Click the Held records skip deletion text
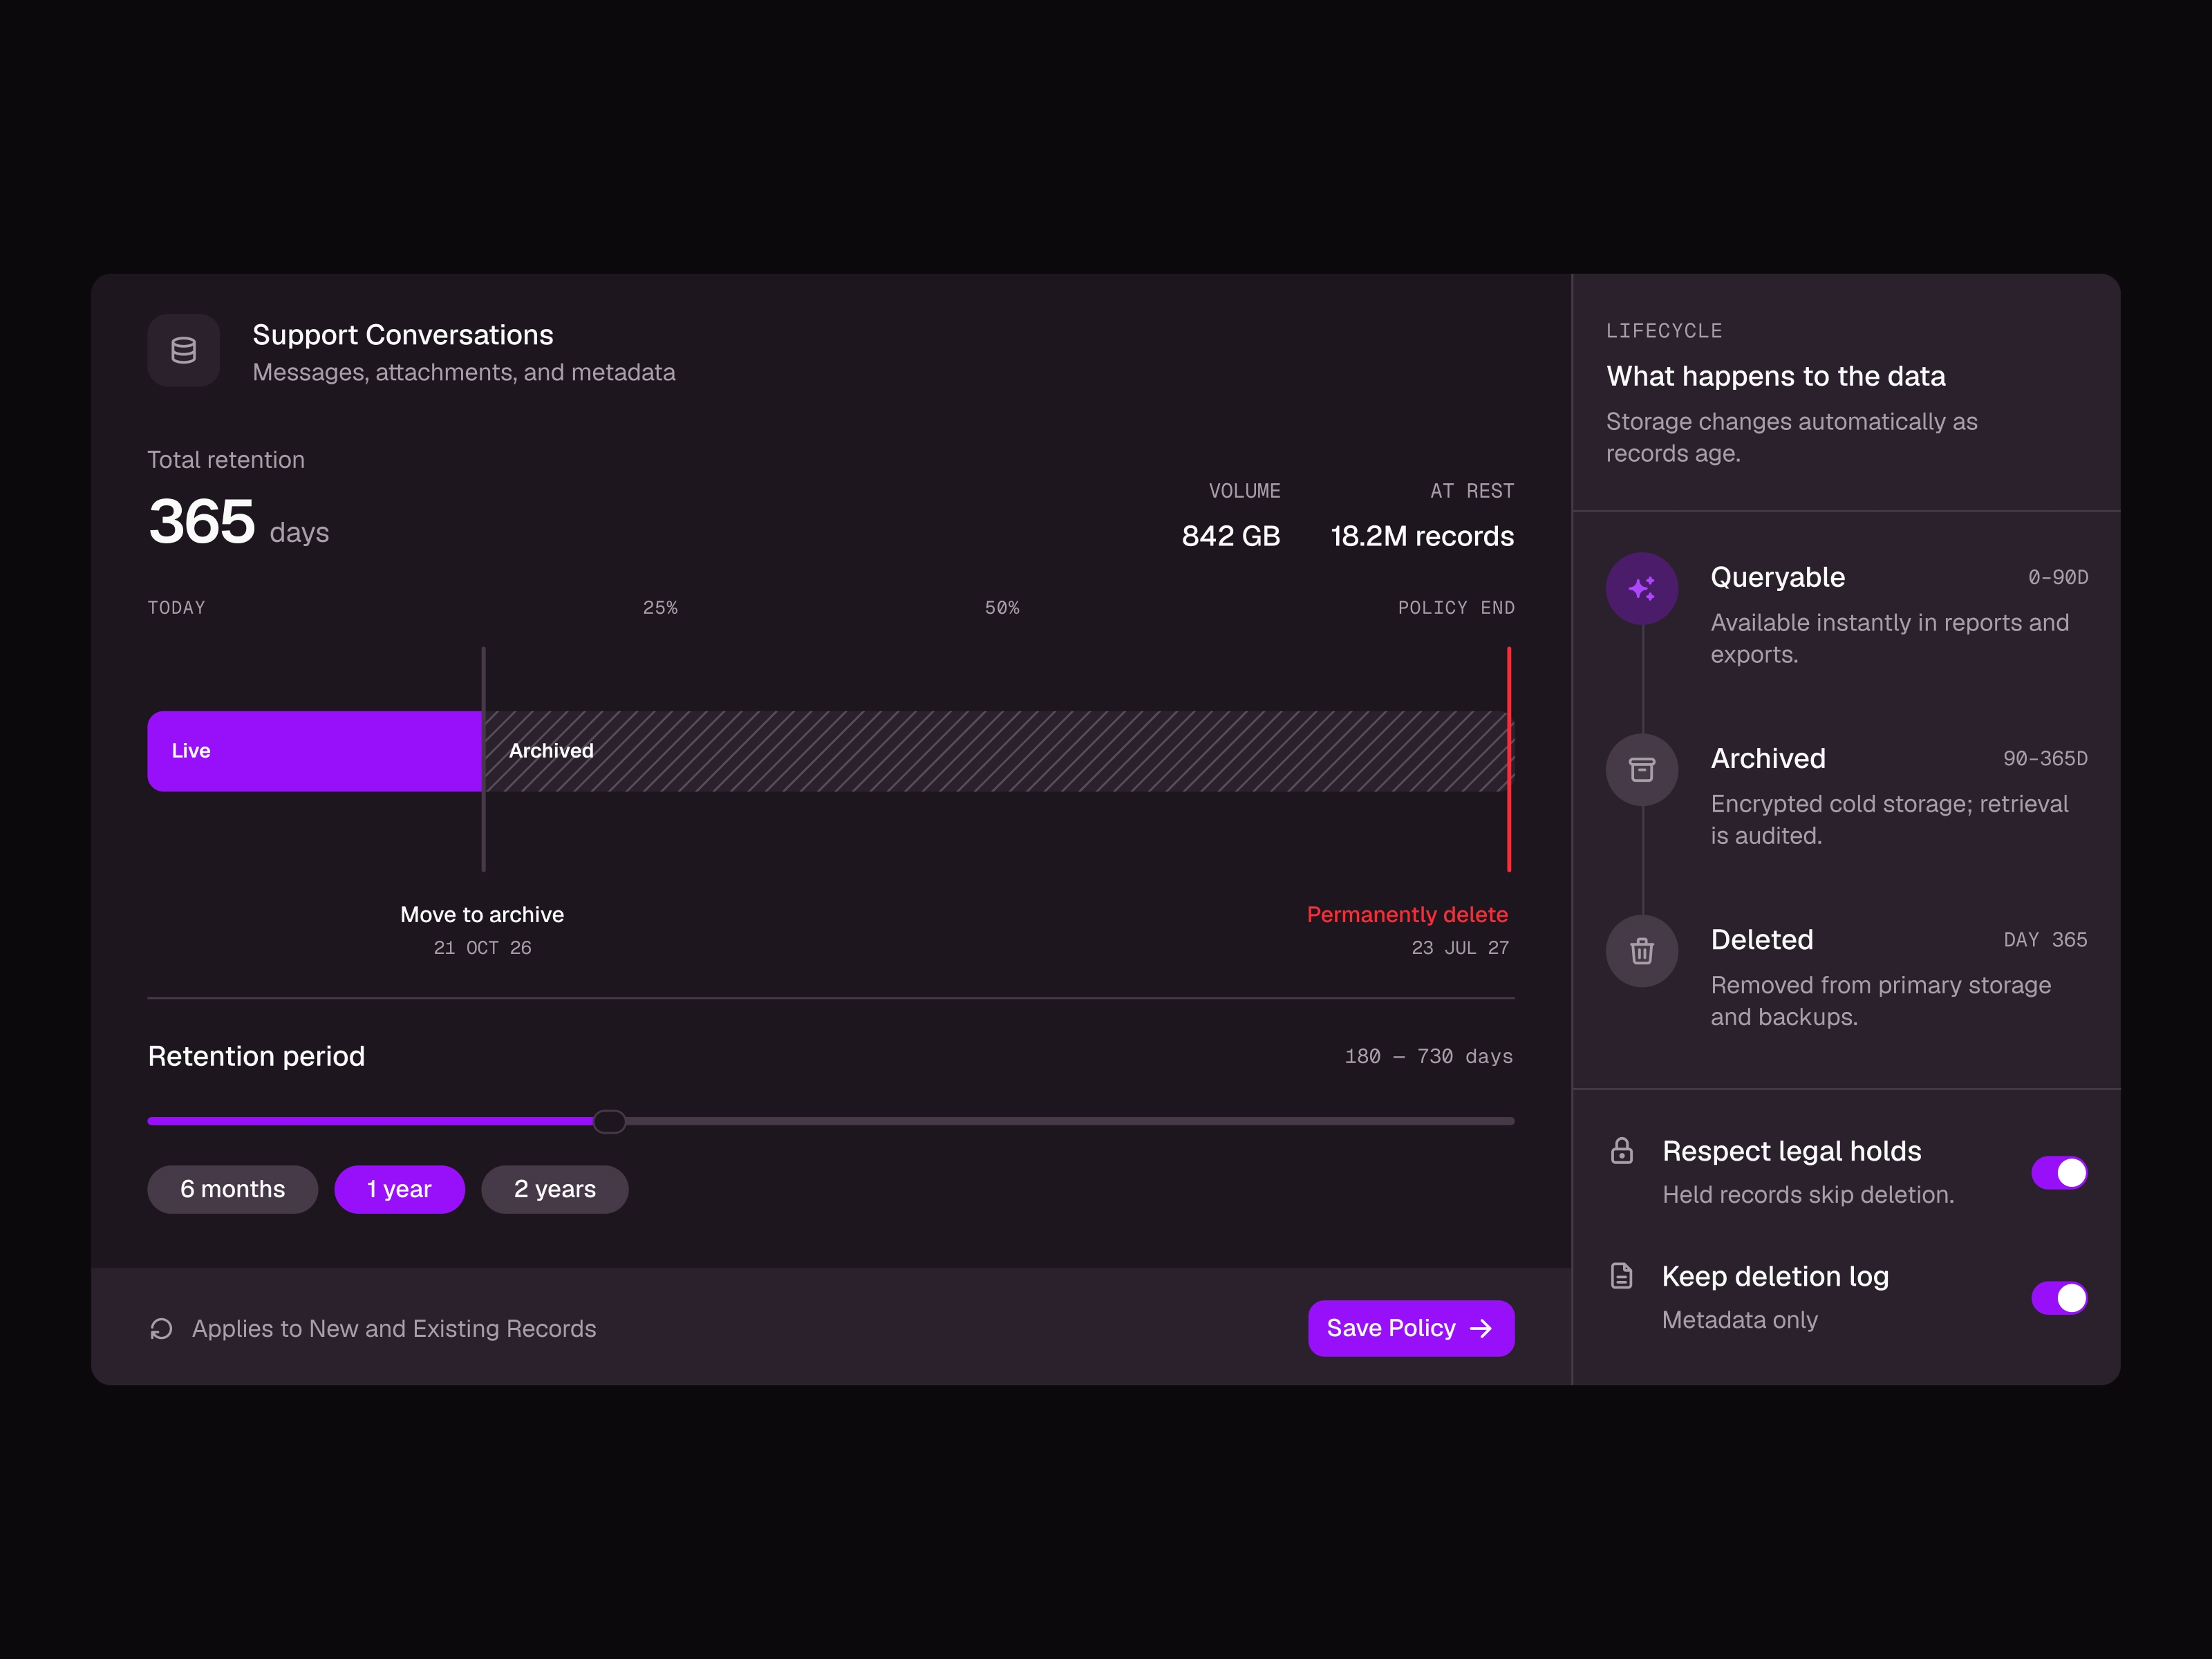2212x1659 pixels. tap(1808, 1195)
